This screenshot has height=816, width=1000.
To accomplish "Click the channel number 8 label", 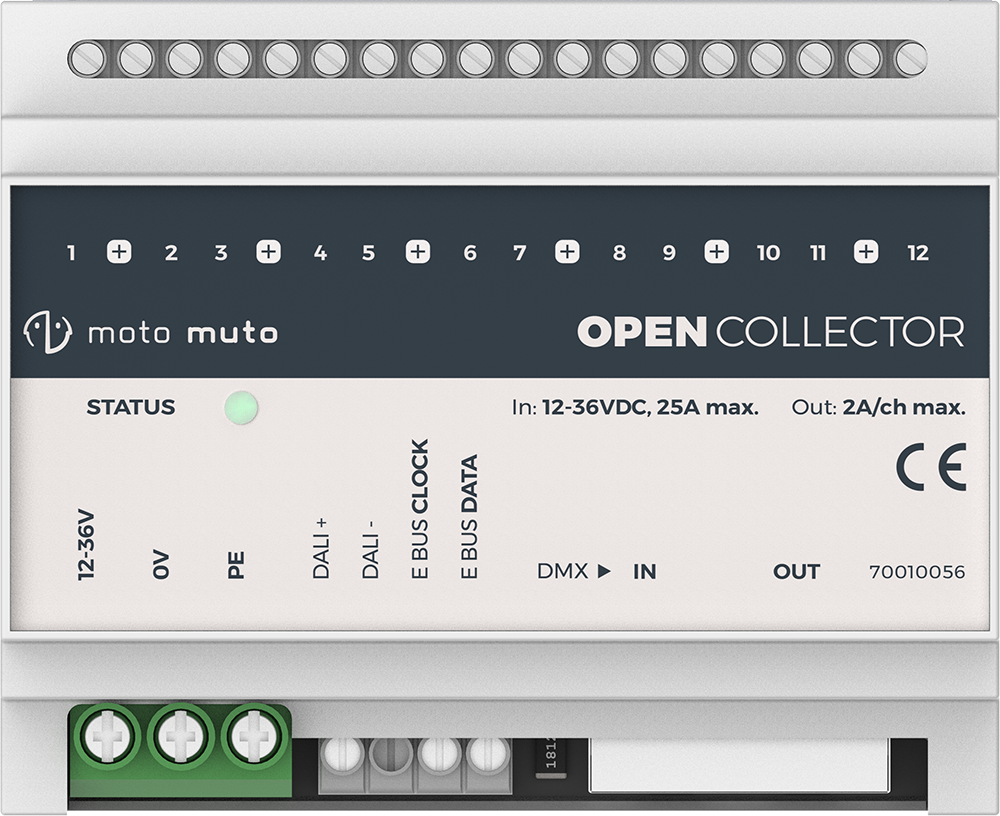I will click(619, 253).
